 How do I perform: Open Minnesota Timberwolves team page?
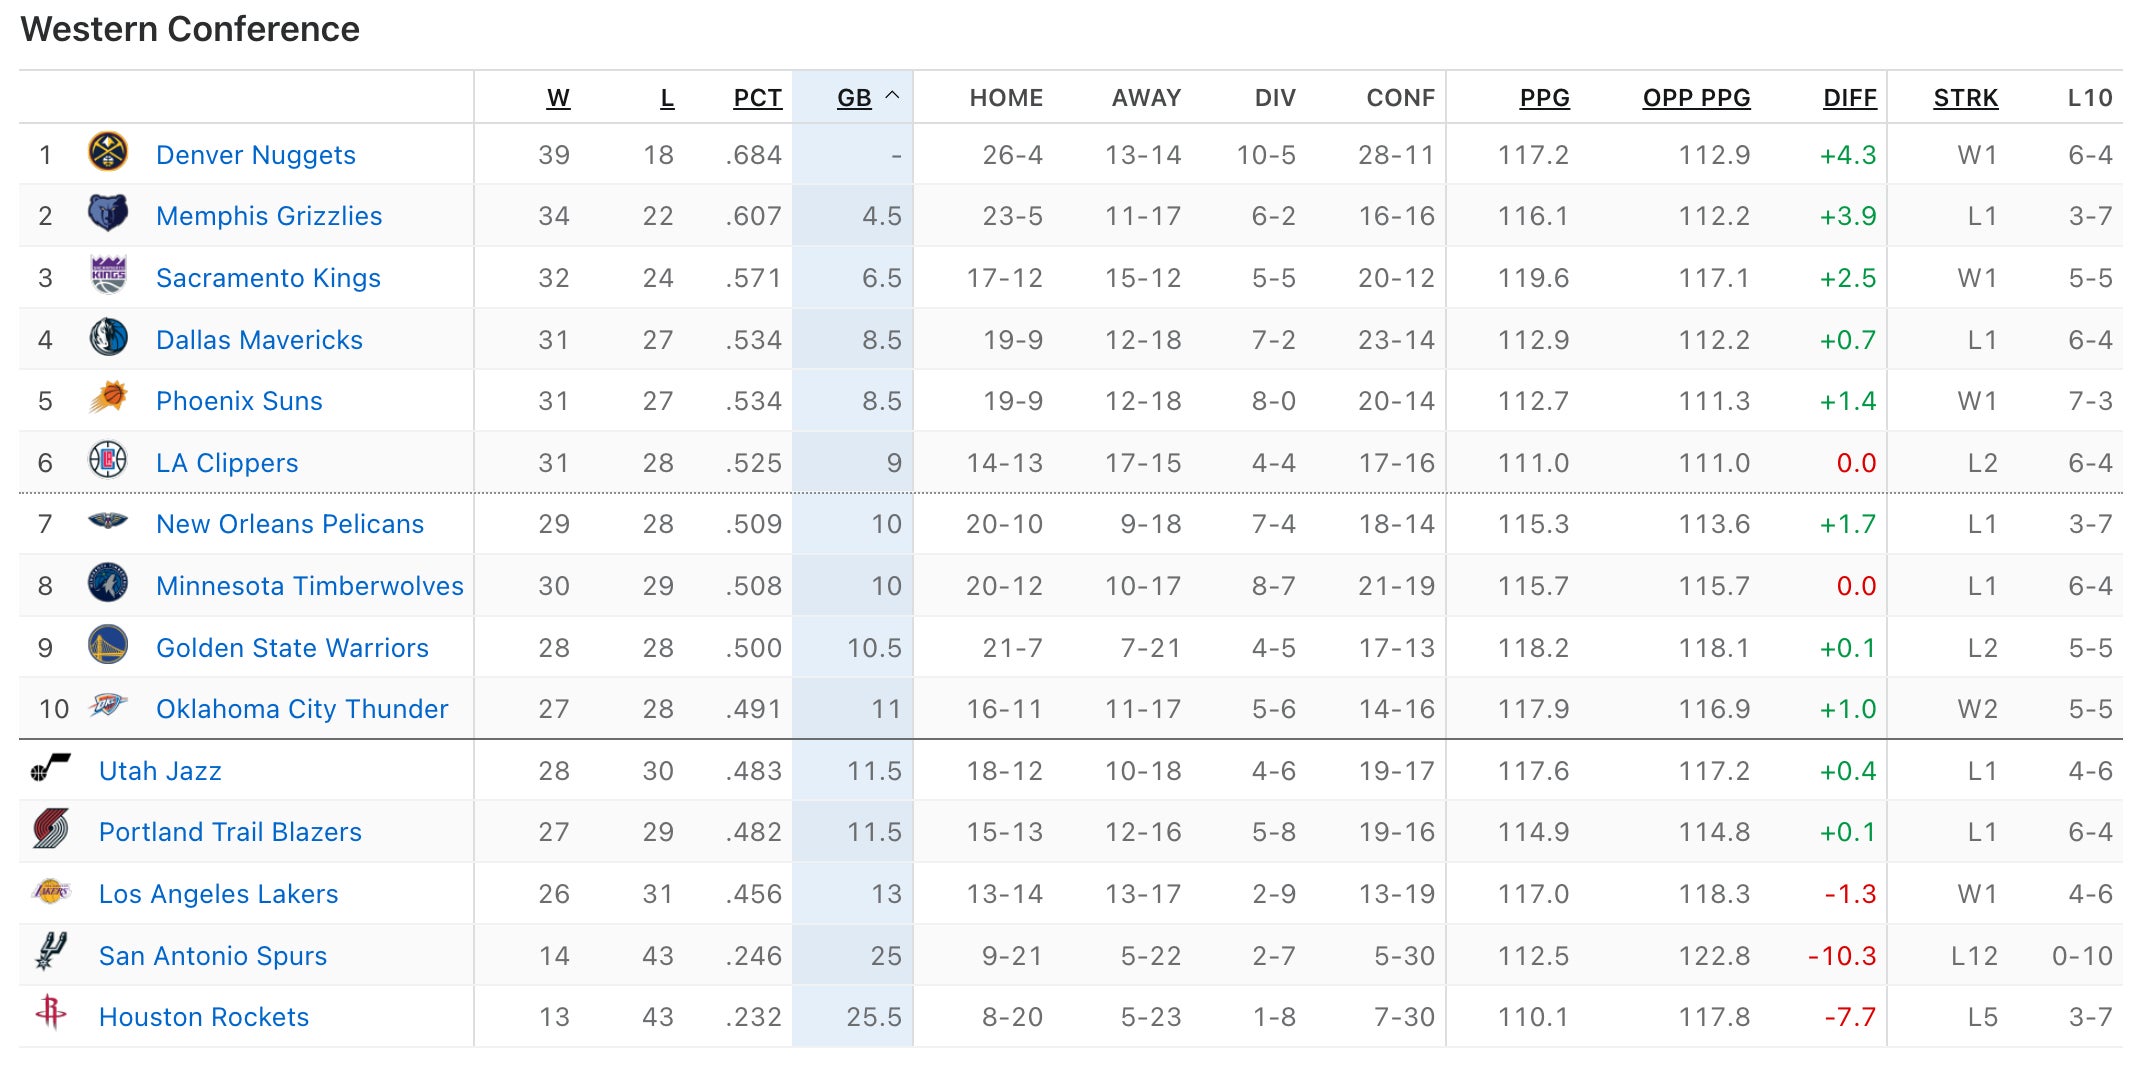tap(309, 586)
